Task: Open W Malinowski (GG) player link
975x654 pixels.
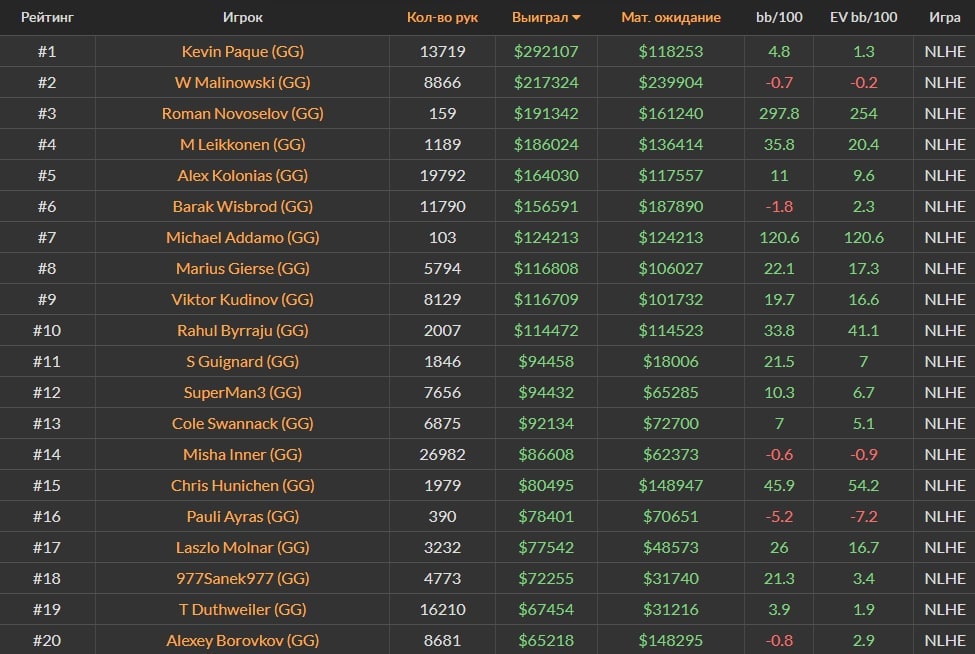Action: (243, 82)
